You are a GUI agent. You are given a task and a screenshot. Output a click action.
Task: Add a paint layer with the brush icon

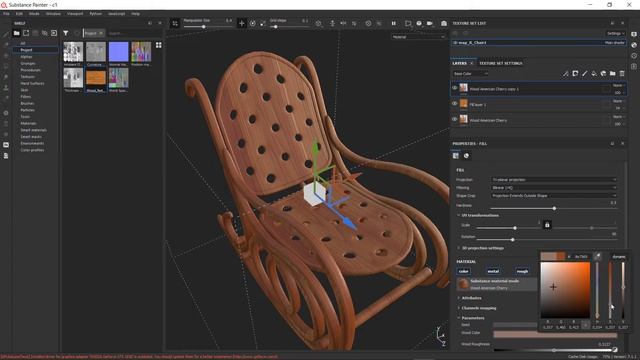(x=584, y=73)
